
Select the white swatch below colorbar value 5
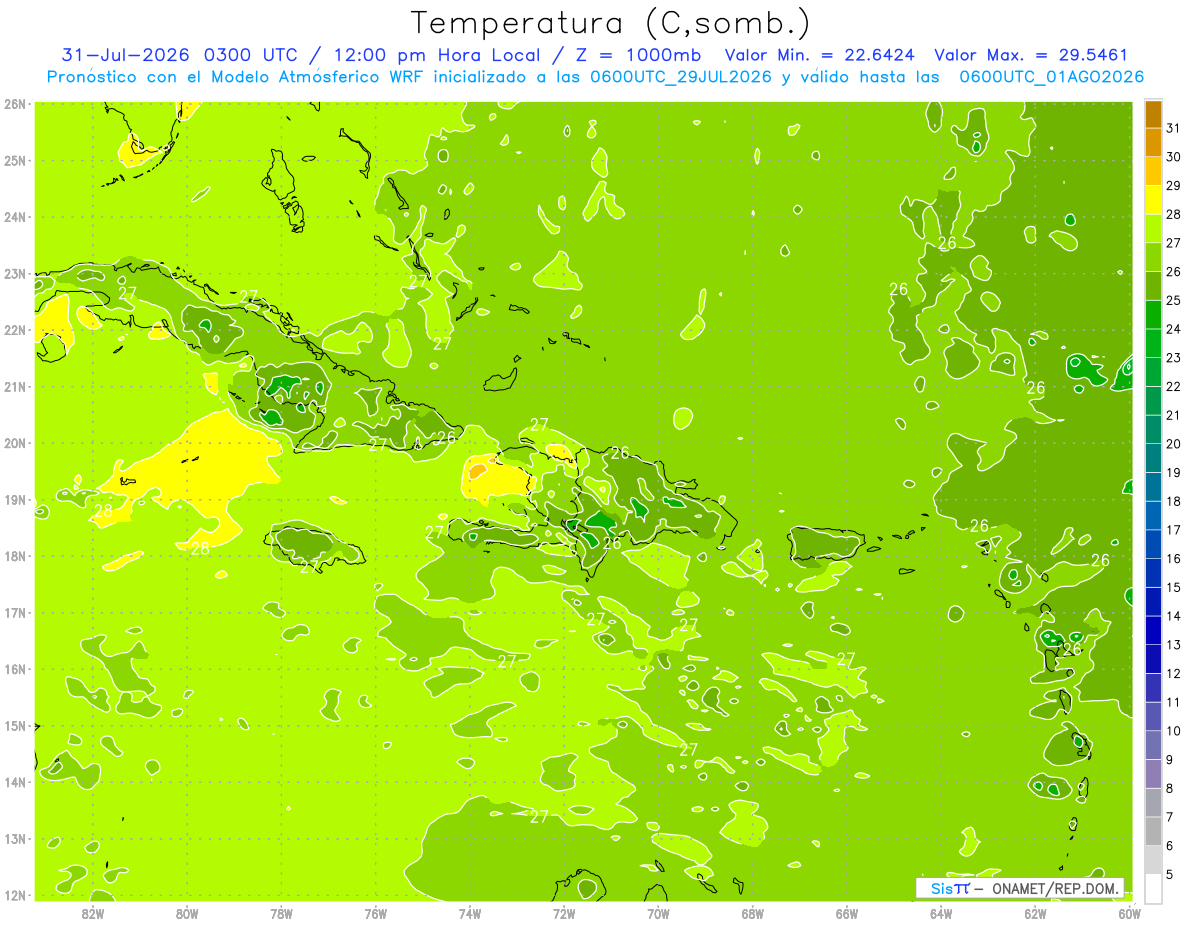coord(1153,888)
